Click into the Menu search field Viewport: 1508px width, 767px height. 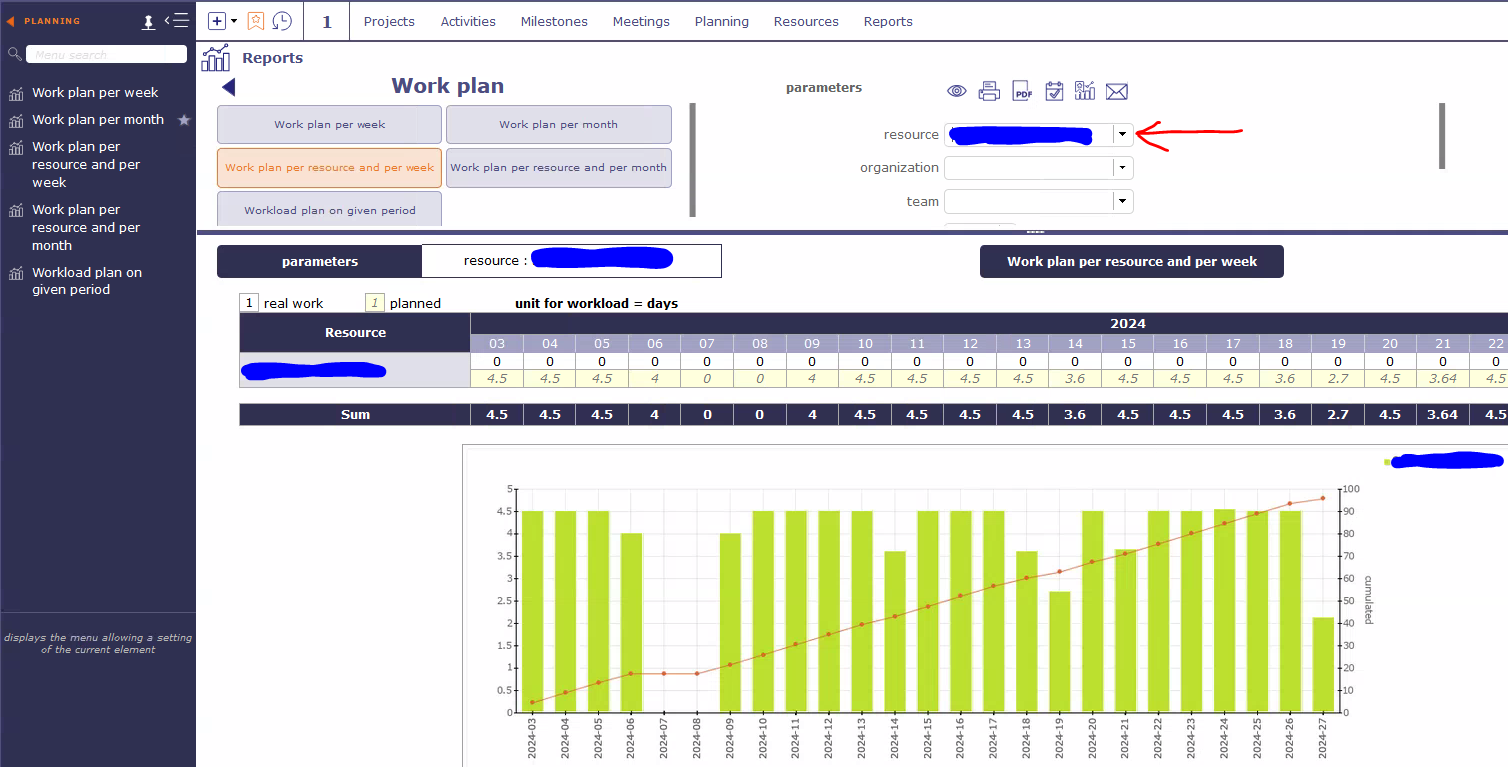[106, 55]
